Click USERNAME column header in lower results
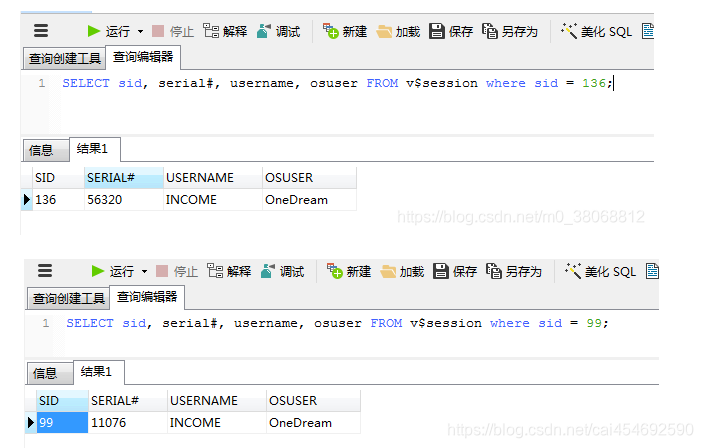The width and height of the screenshot is (703, 448). (217, 400)
